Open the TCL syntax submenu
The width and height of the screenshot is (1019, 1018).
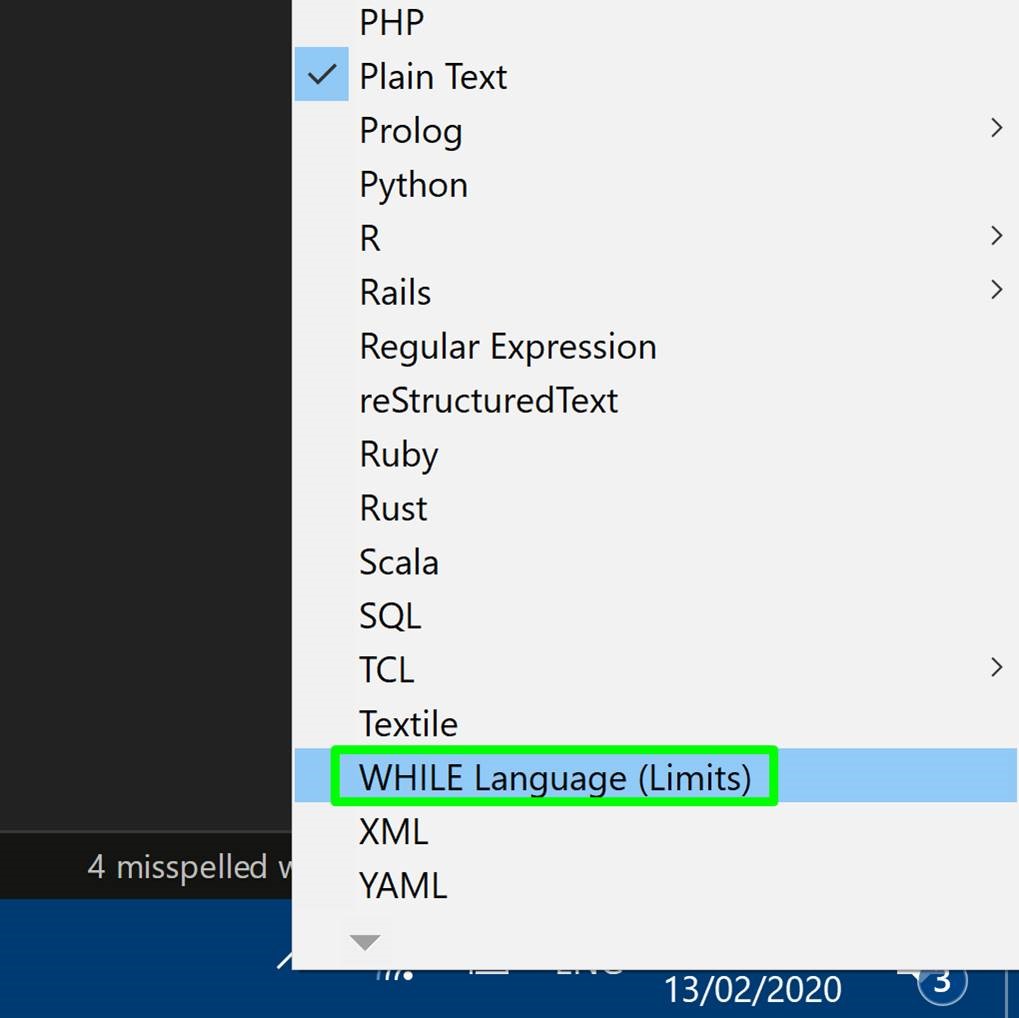(x=655, y=668)
